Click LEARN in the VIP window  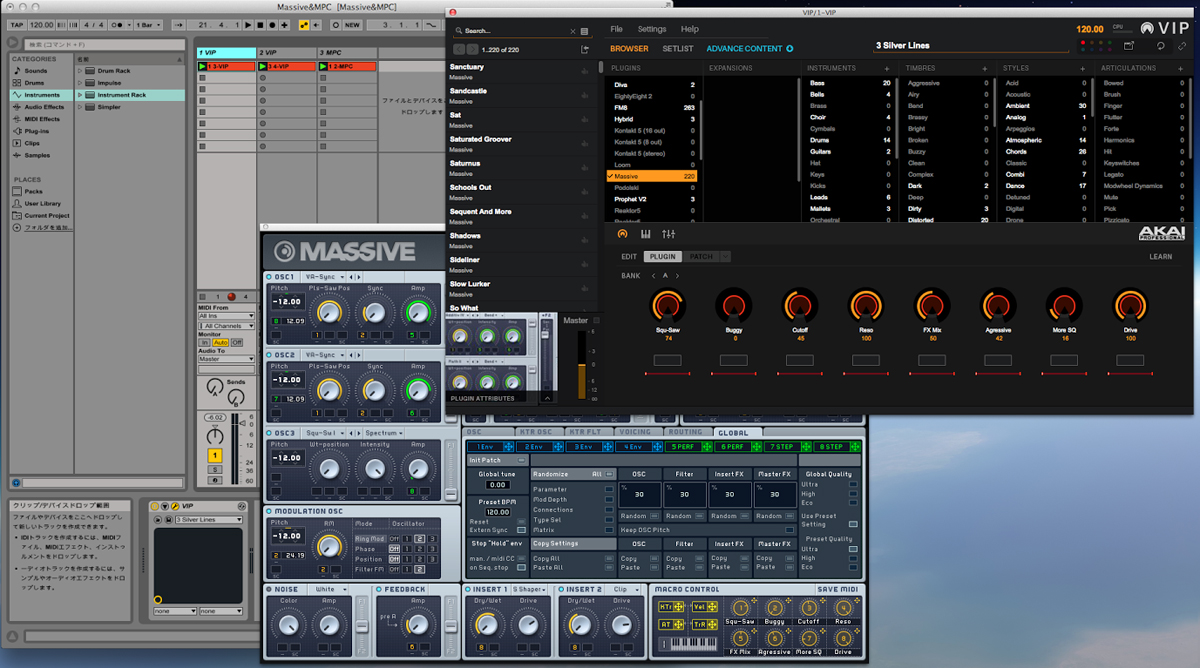(x=1160, y=257)
